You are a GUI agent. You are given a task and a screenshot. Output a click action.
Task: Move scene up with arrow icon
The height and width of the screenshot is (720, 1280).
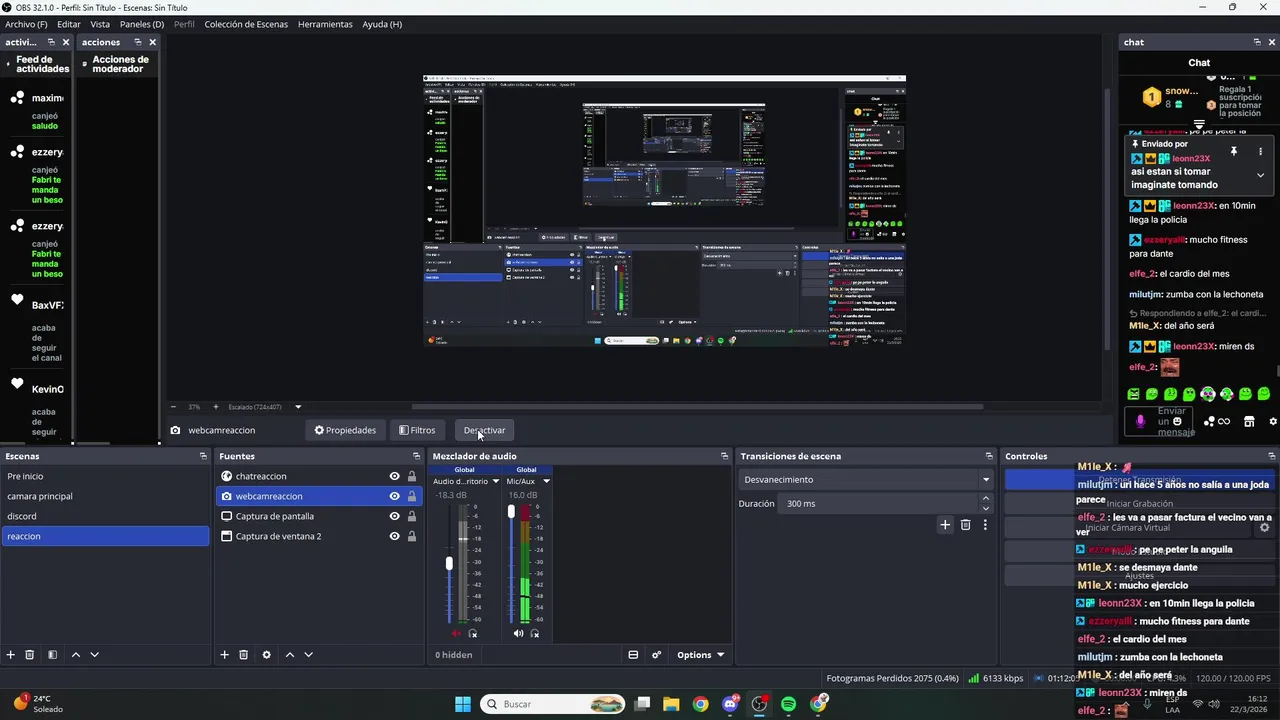[x=75, y=655]
